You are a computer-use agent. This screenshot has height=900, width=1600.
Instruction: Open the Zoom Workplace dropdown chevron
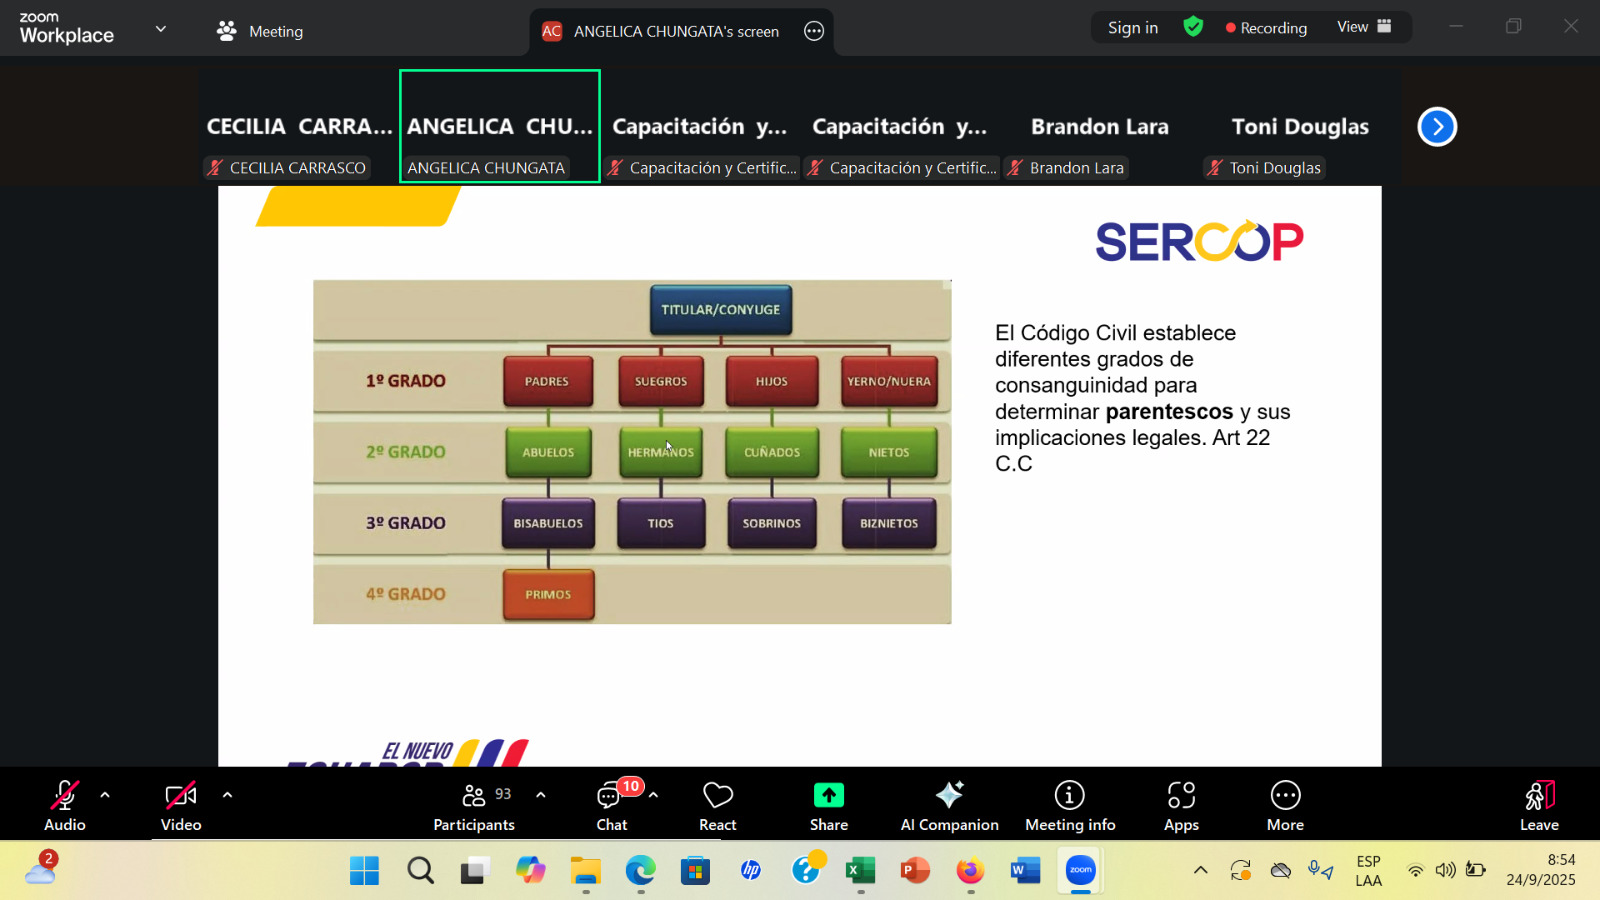tap(160, 29)
